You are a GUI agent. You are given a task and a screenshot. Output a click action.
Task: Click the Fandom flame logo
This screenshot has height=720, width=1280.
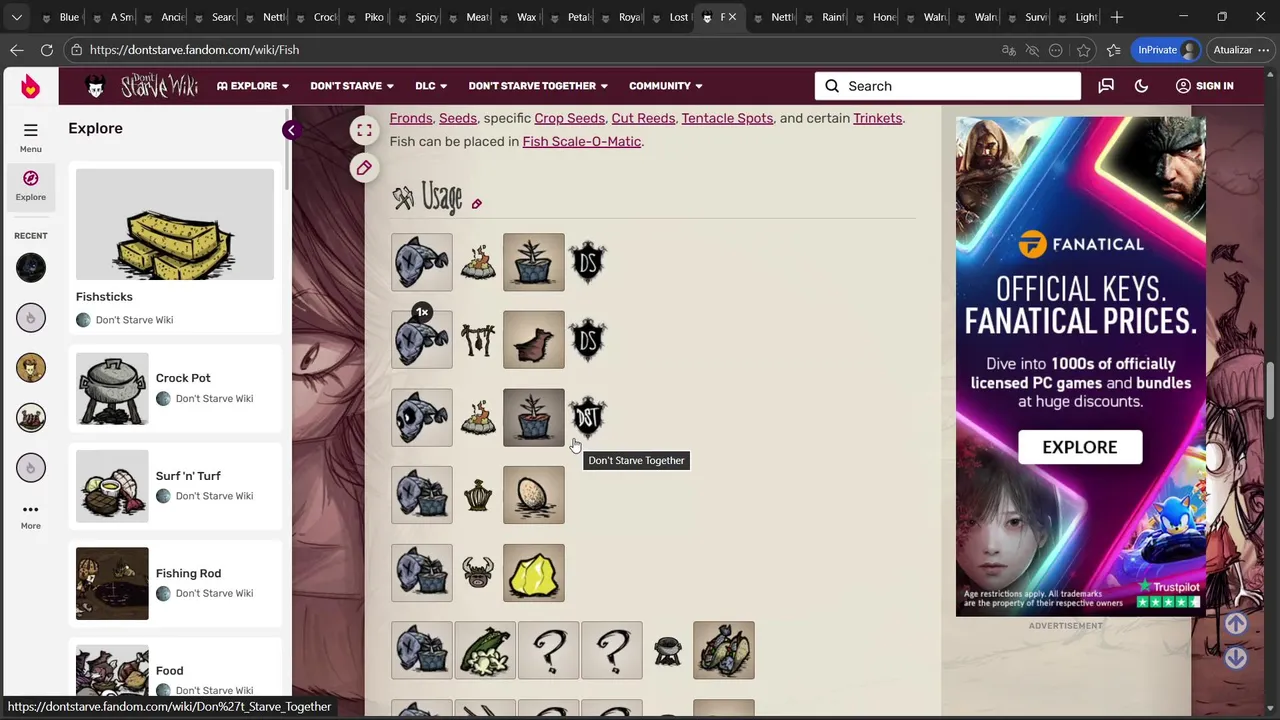[x=30, y=86]
